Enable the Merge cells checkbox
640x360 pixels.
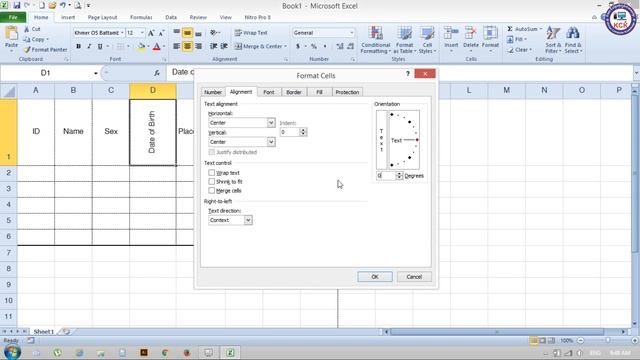(x=211, y=191)
